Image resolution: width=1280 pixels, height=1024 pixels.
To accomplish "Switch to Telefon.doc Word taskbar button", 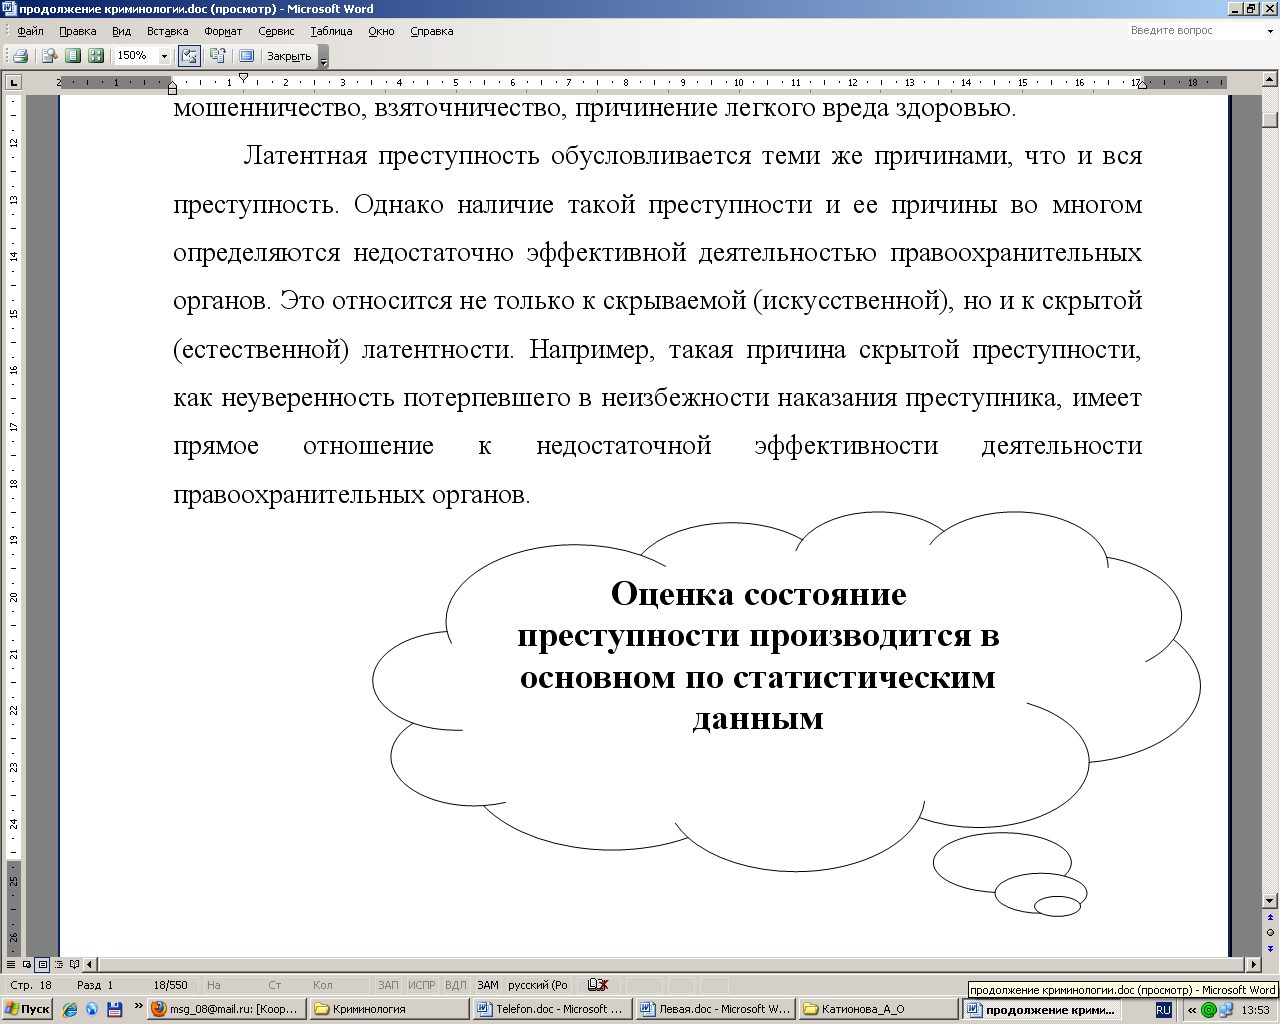I will [552, 1009].
